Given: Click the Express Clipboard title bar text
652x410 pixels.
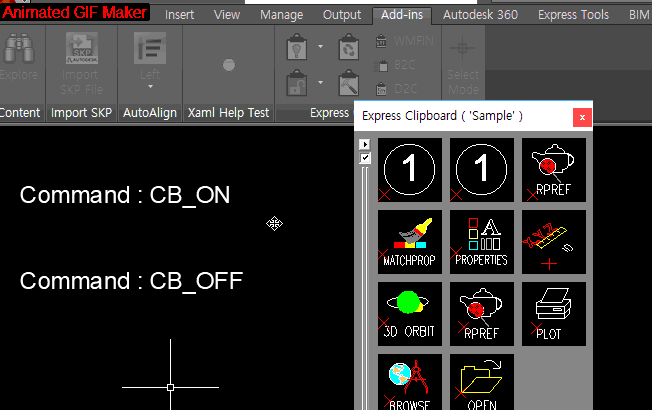Looking at the screenshot, I should pyautogui.click(x=442, y=116).
